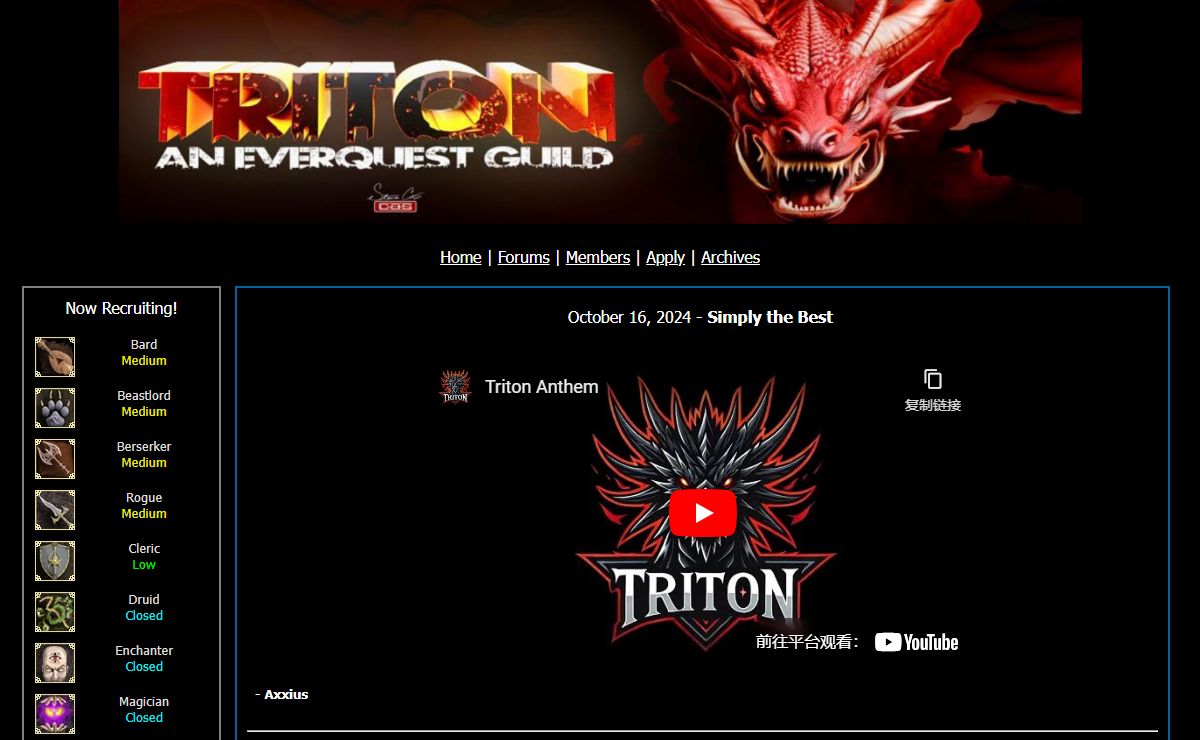The image size is (1200, 740).
Task: Click the Rogue dagger icon
Action: (55, 510)
